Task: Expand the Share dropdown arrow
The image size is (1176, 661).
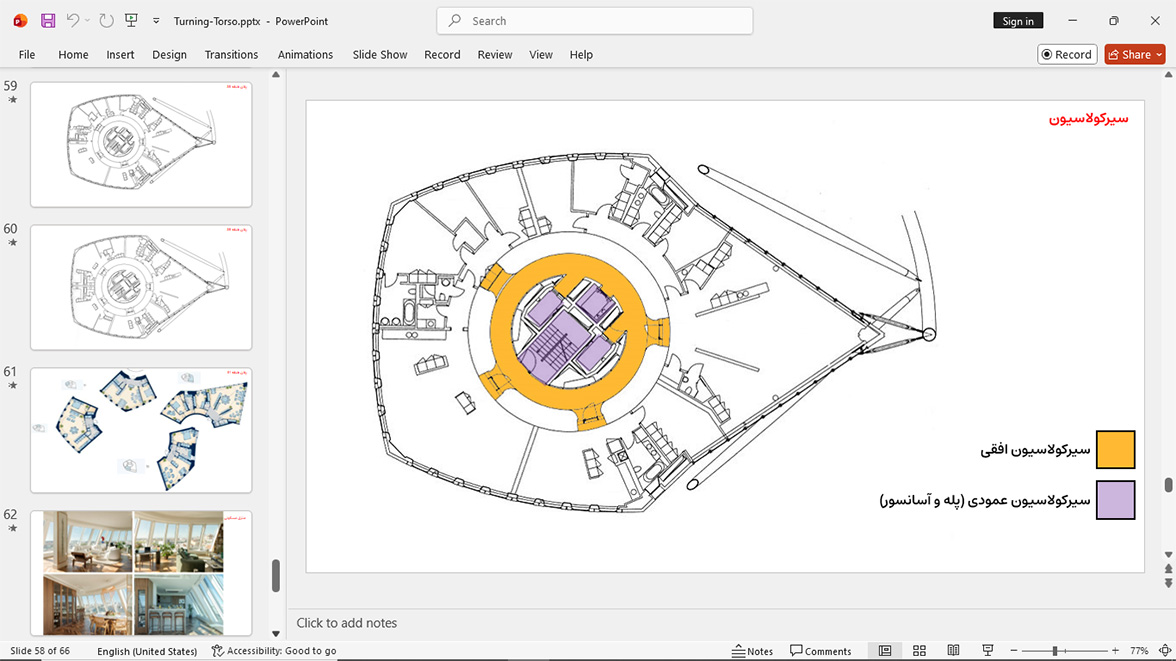Action: pos(1160,55)
